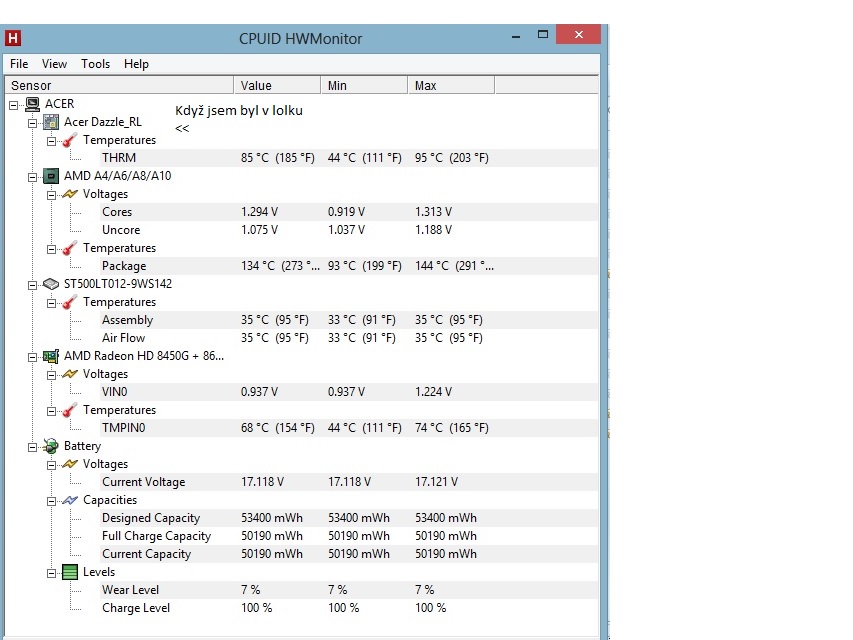Screen dimensions: 853x640
Task: Select the Package temperature row label
Action: coord(124,266)
